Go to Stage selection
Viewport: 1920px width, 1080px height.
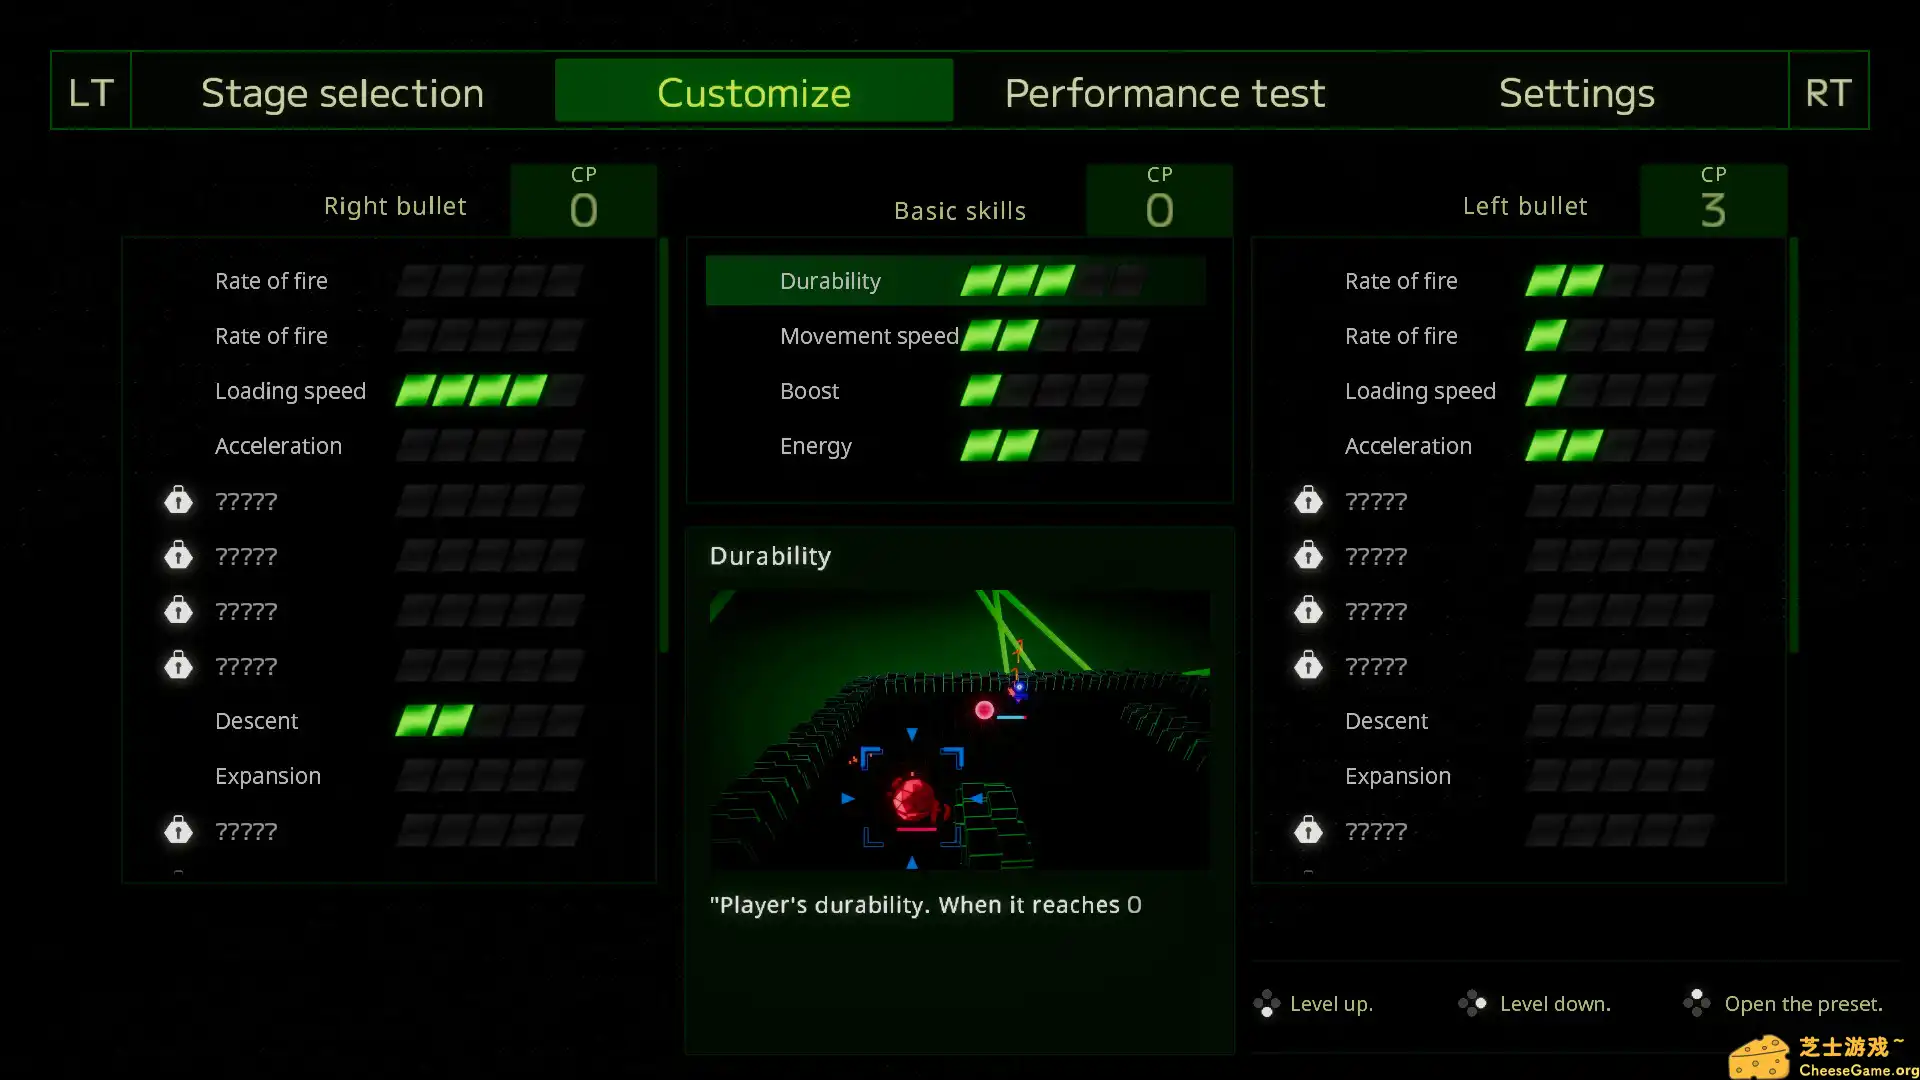[341, 92]
